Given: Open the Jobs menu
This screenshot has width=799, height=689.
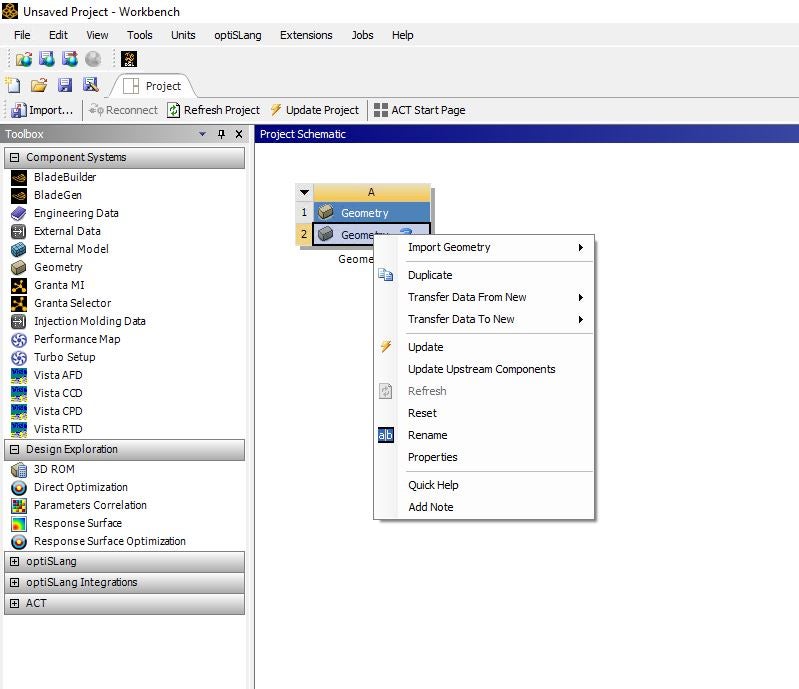Looking at the screenshot, I should (362, 35).
